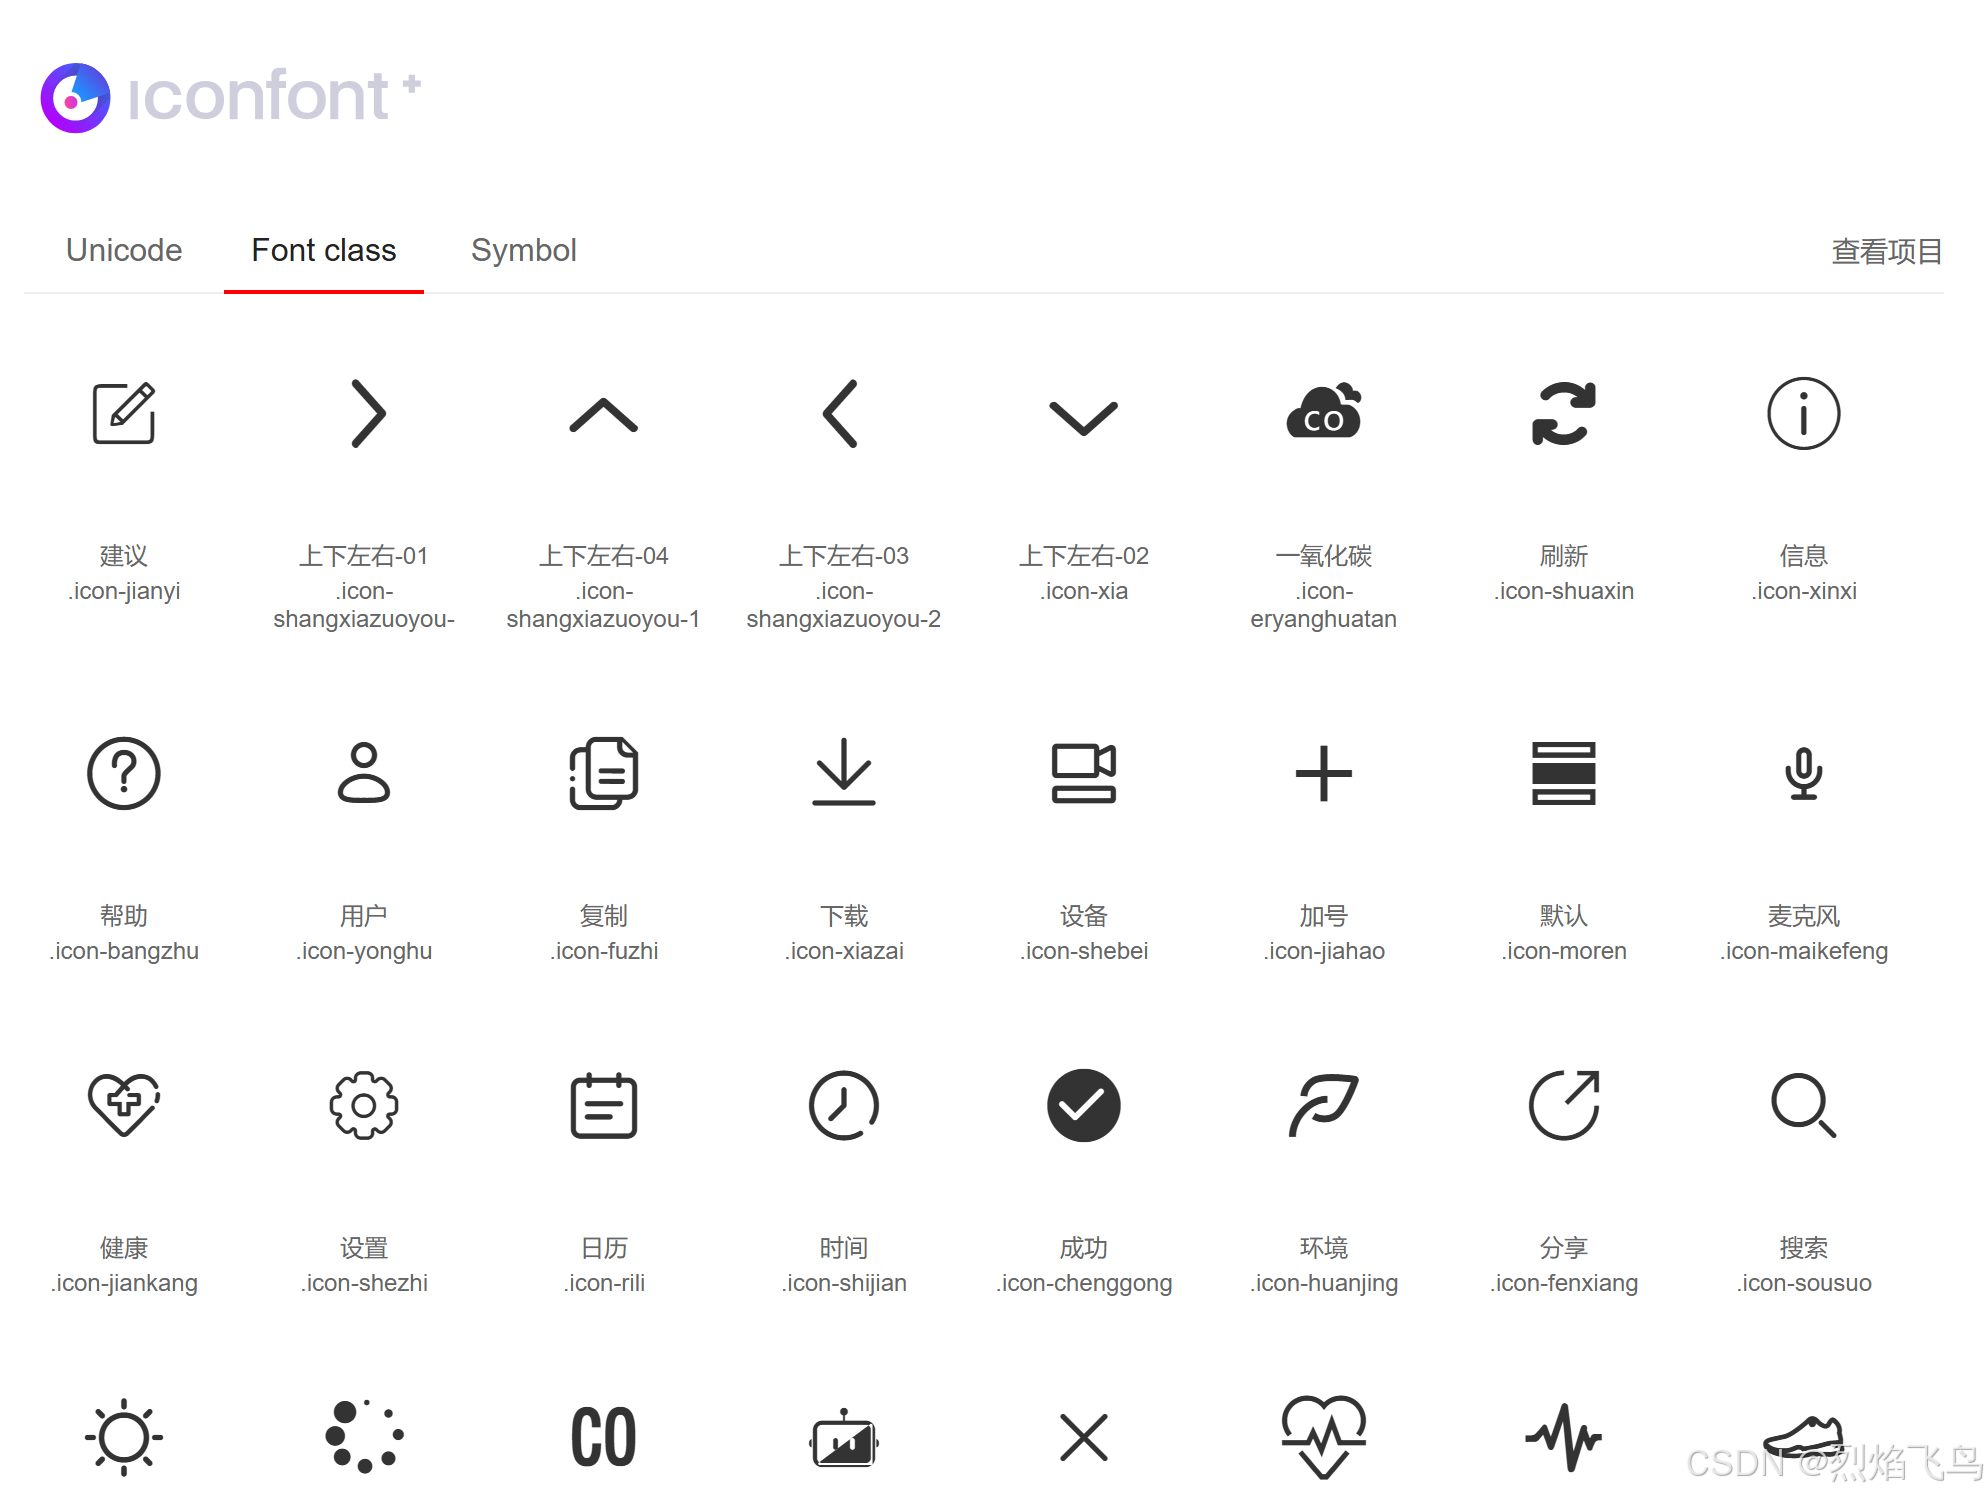Select the carbon dioxide cloud icon
Viewport: 1988px width, 1497px height.
click(x=1323, y=413)
